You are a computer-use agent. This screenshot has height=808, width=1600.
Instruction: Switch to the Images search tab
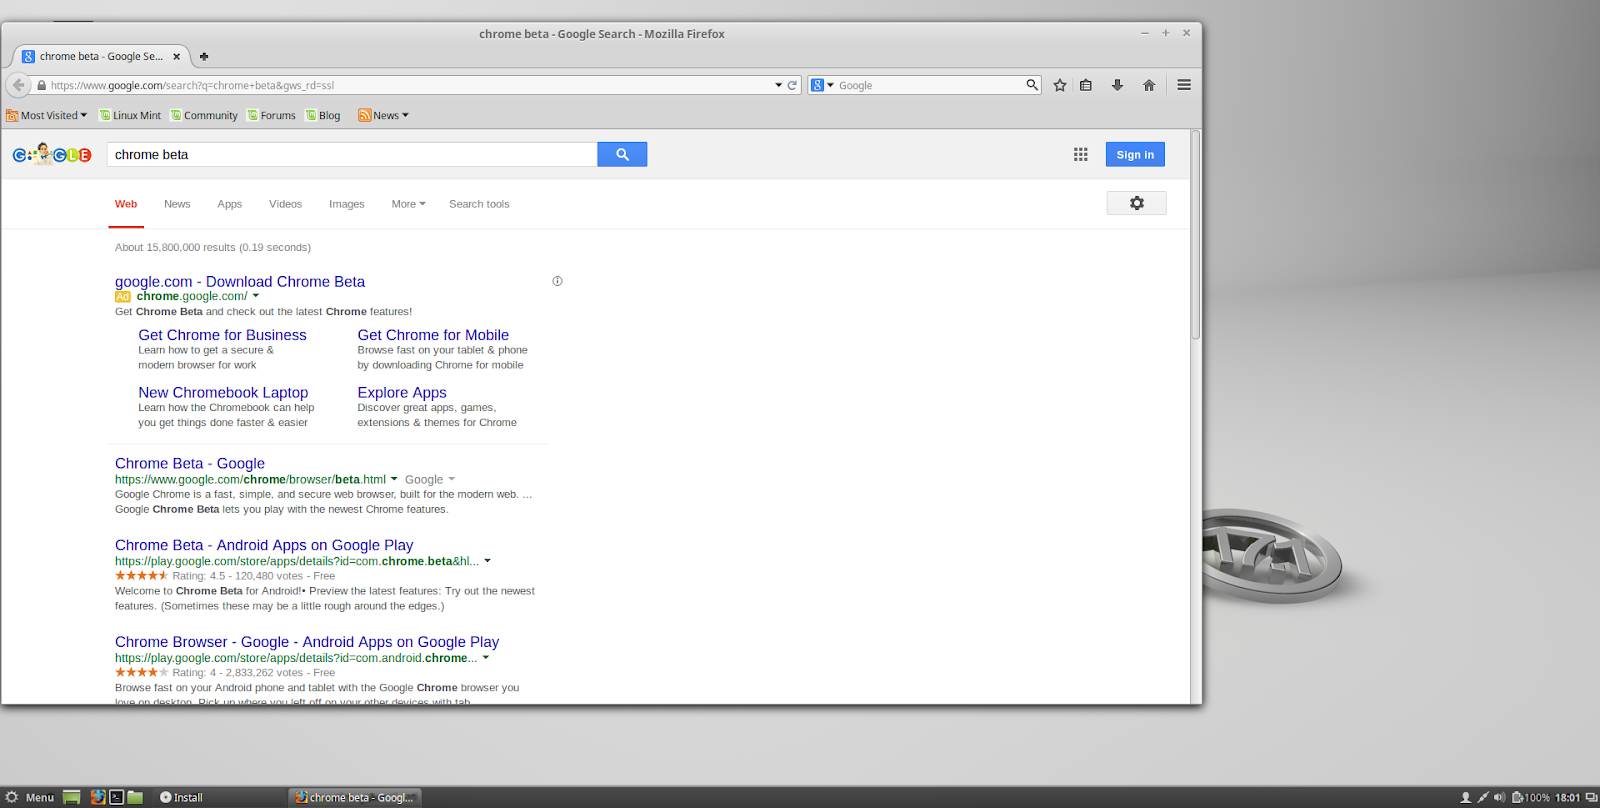[x=347, y=204]
